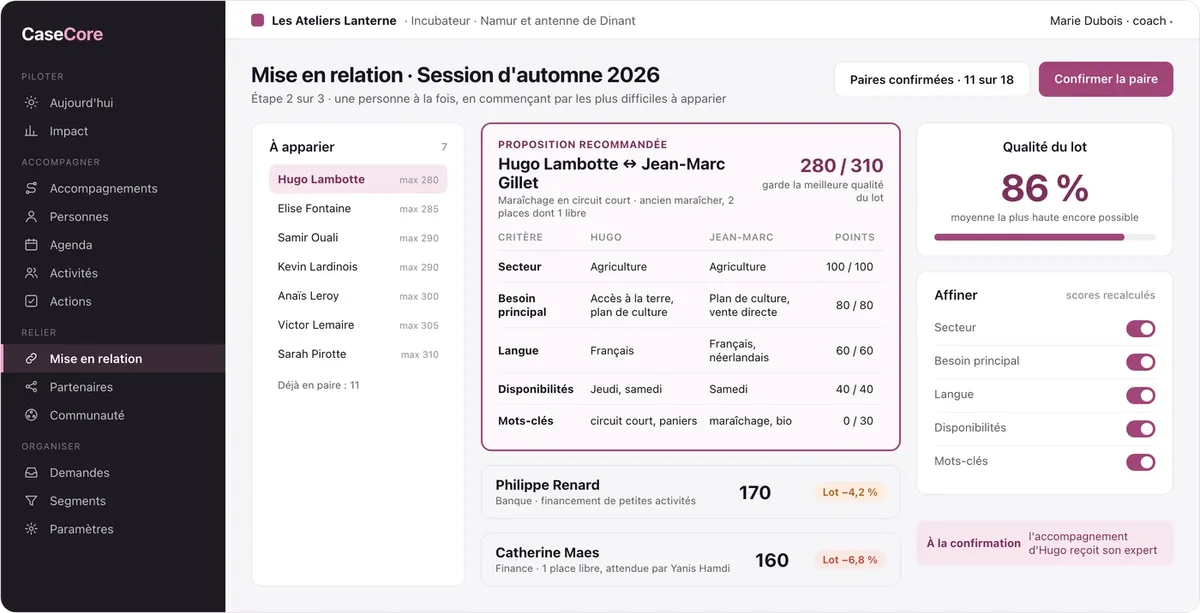1200x613 pixels.
Task: Open Demandes in the sidebar
Action: 113,472
